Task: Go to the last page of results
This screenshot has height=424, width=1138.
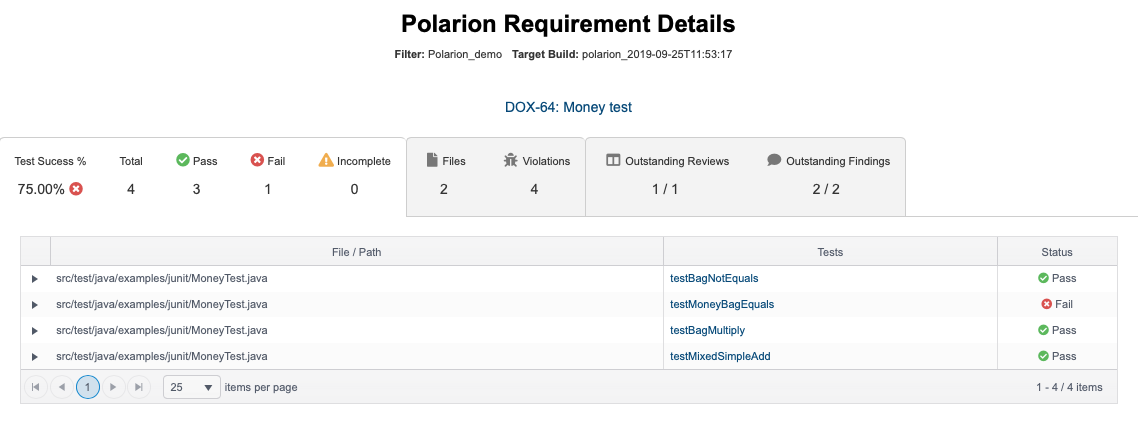Action: 139,387
